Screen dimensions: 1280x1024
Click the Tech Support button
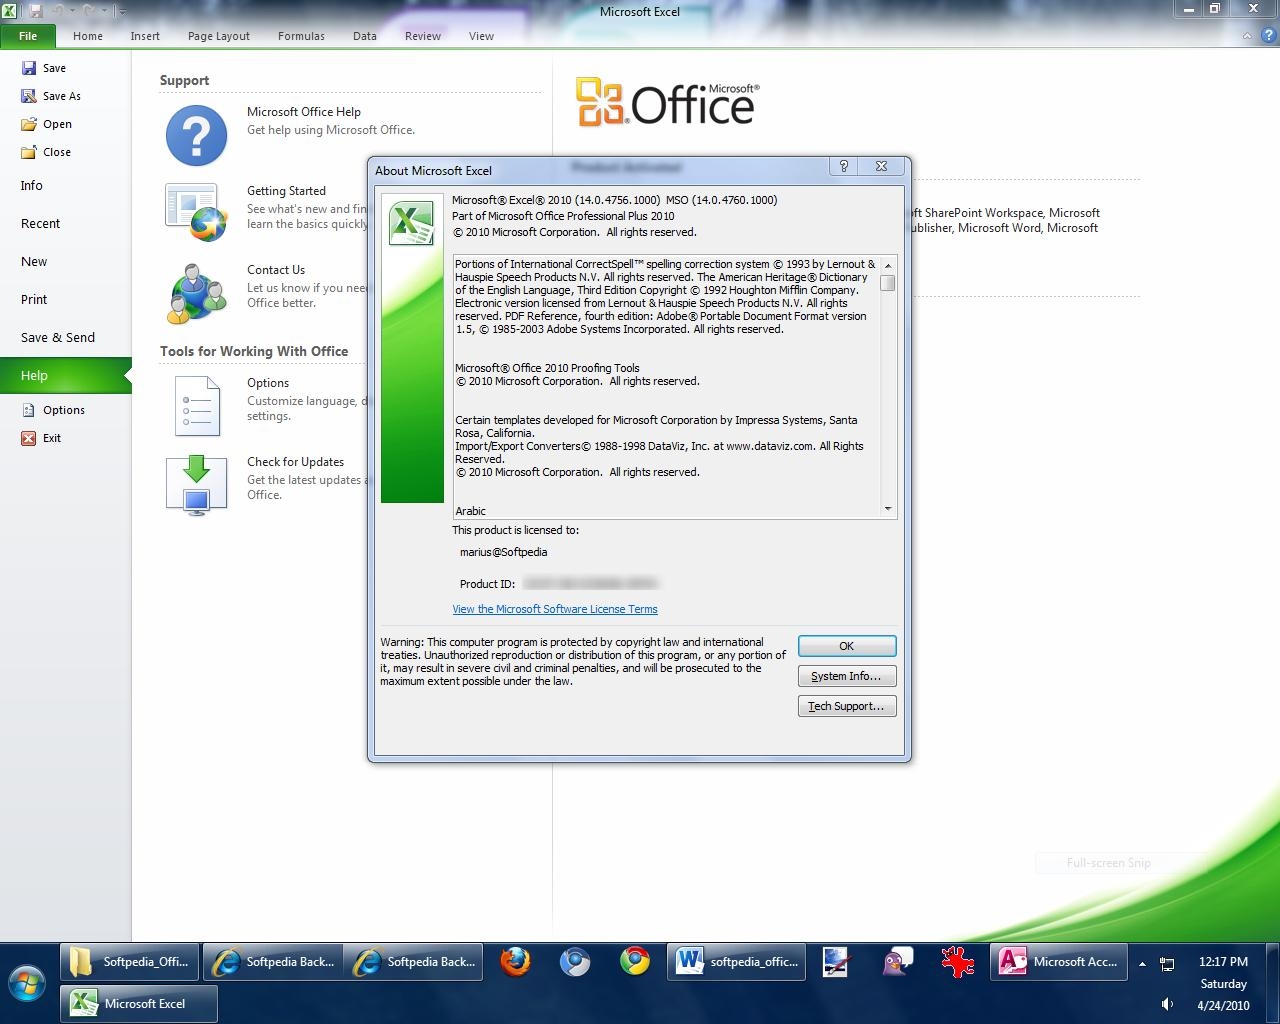(x=847, y=706)
